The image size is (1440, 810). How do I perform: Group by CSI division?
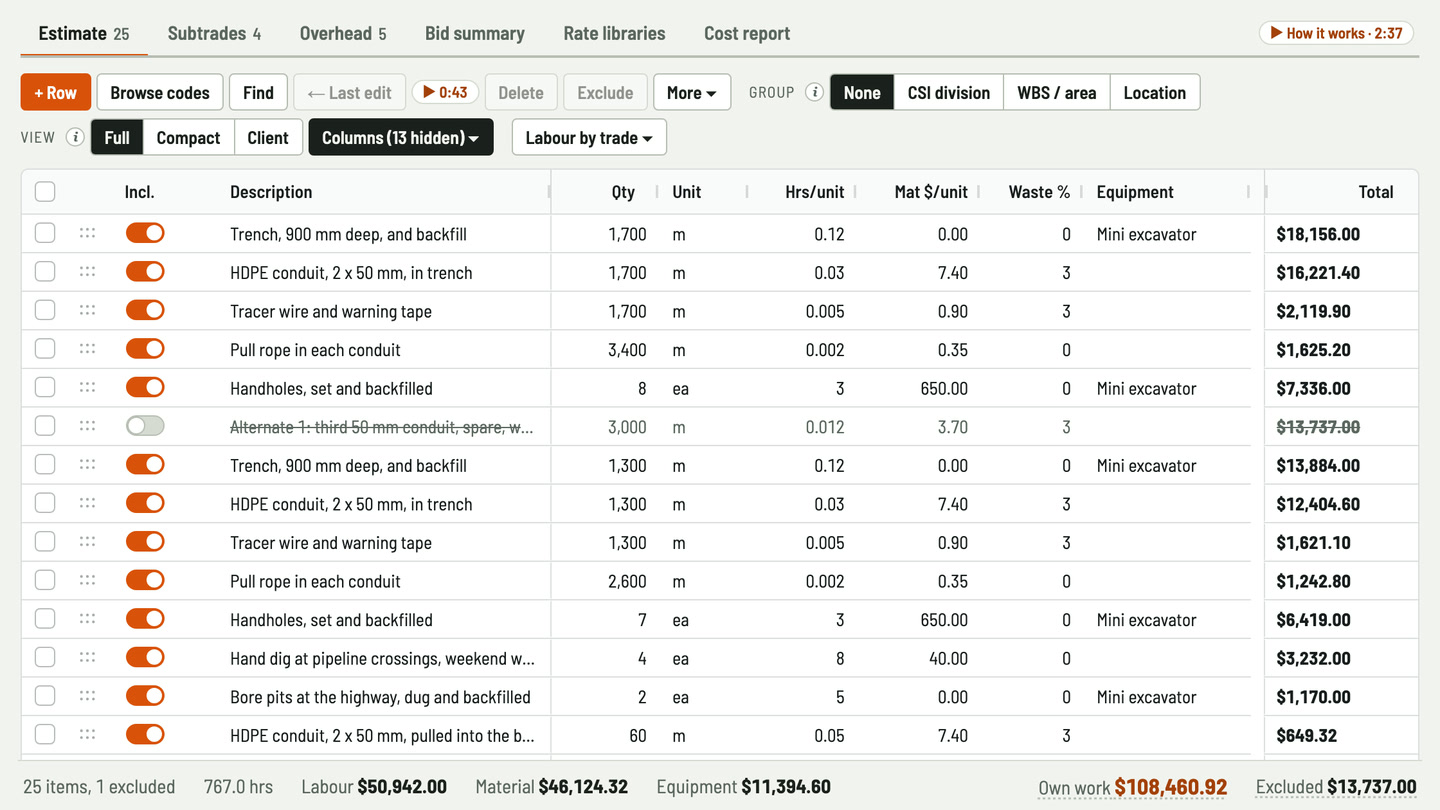(x=949, y=93)
